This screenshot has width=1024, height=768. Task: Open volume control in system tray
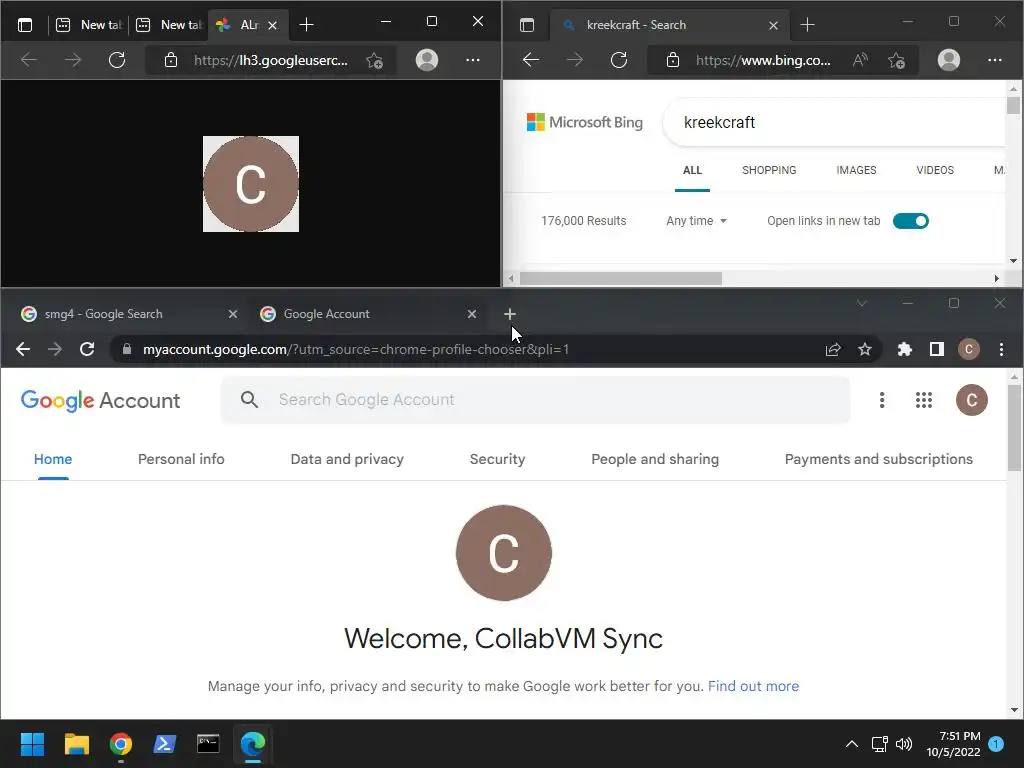[x=904, y=744]
